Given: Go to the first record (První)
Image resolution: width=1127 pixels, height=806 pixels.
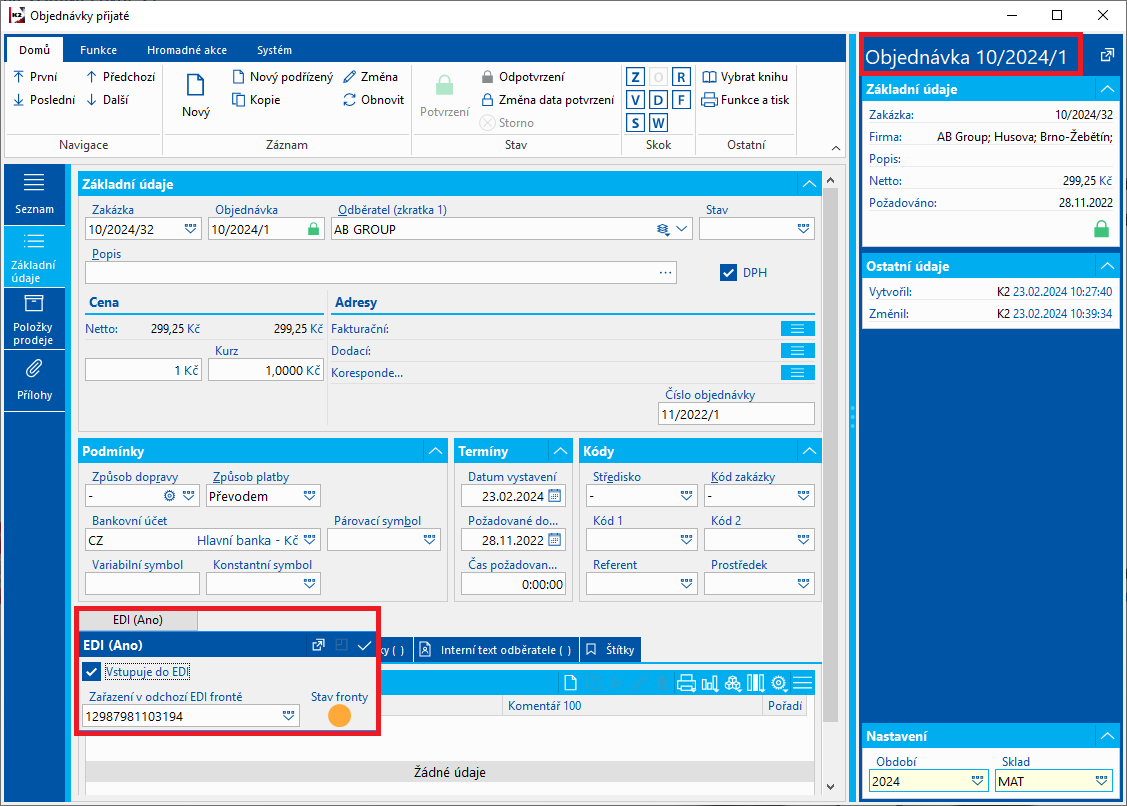Looking at the screenshot, I should click(x=35, y=77).
